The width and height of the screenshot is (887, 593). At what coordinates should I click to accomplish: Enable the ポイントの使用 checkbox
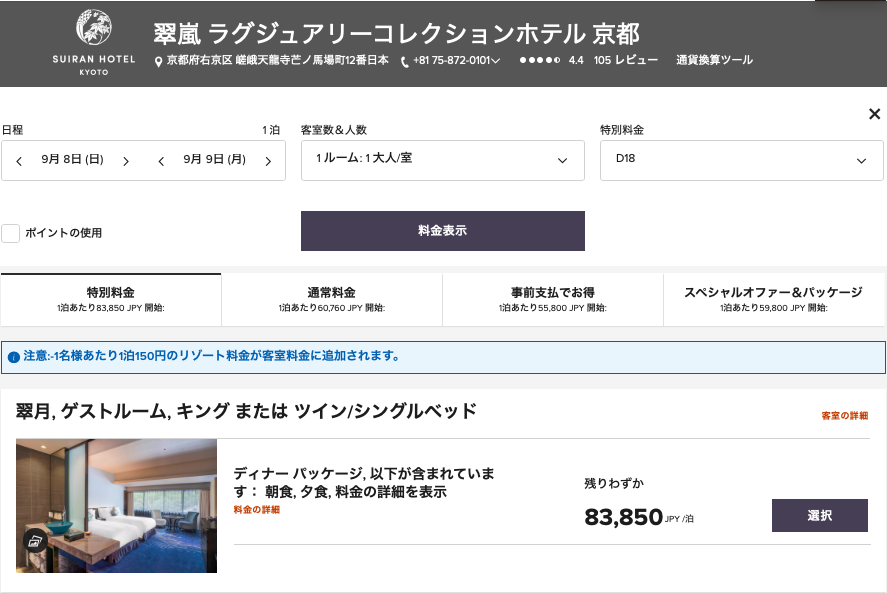(x=10, y=233)
